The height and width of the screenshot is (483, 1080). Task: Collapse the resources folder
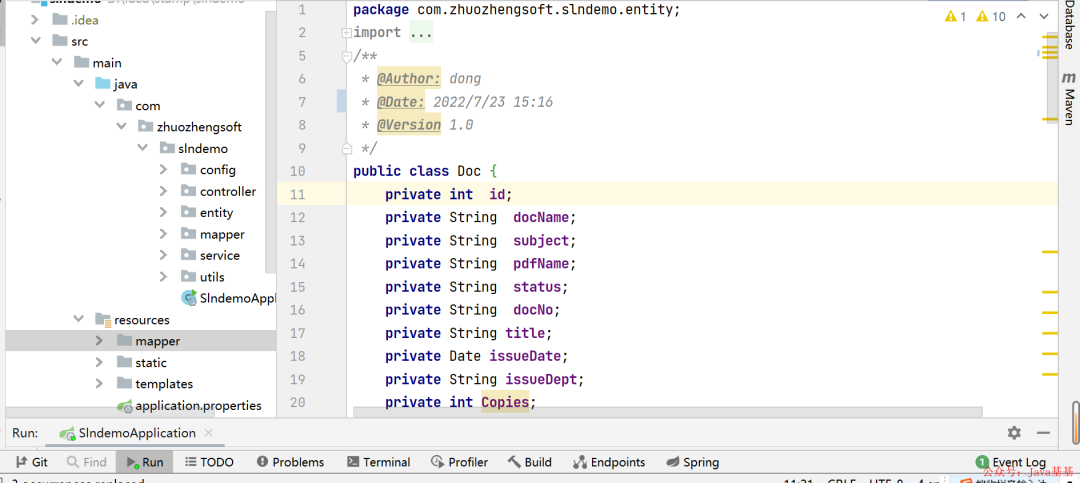click(x=79, y=319)
